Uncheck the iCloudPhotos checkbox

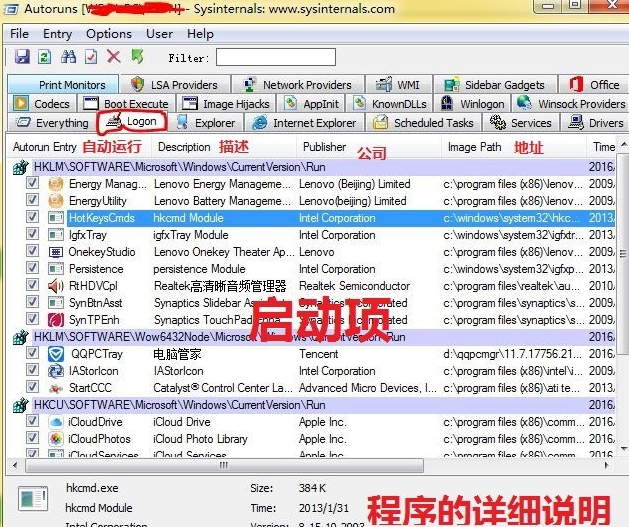tap(32, 438)
